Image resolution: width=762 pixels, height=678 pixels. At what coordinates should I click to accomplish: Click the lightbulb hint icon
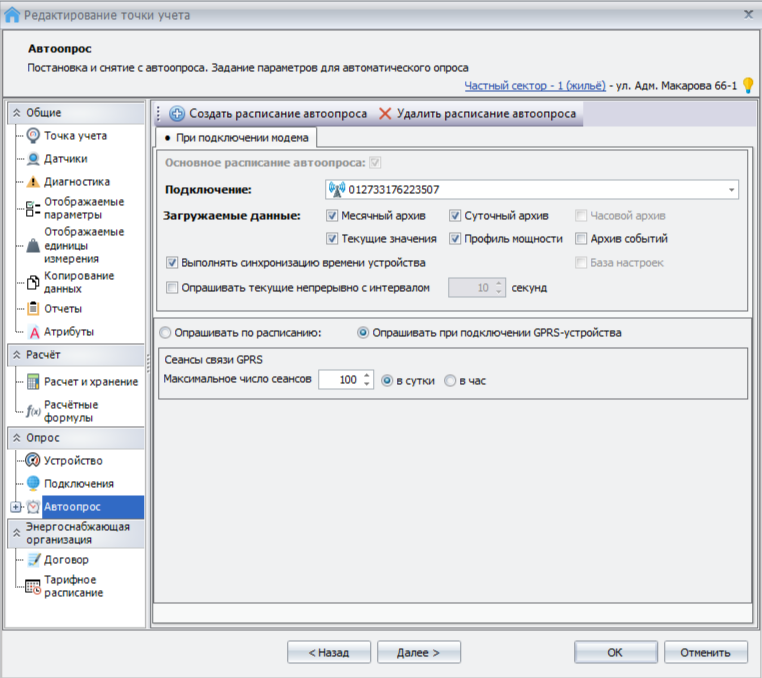tap(748, 86)
